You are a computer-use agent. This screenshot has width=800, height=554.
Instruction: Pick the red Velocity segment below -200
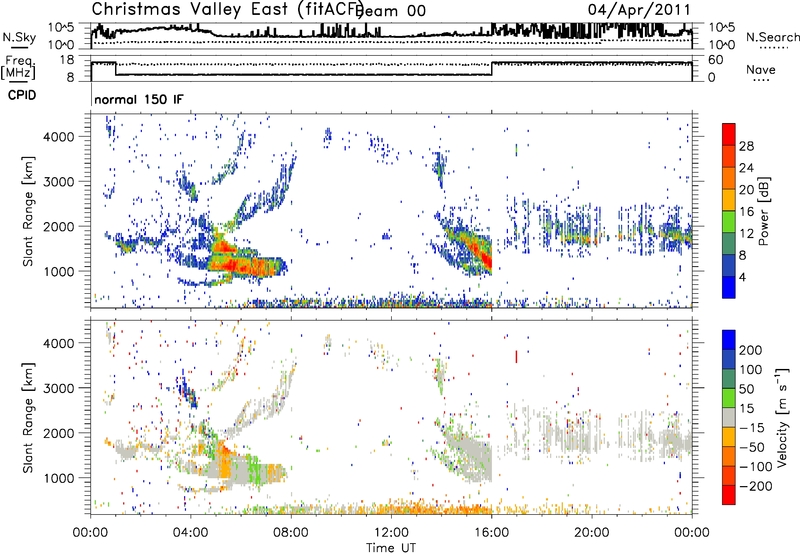(729, 495)
